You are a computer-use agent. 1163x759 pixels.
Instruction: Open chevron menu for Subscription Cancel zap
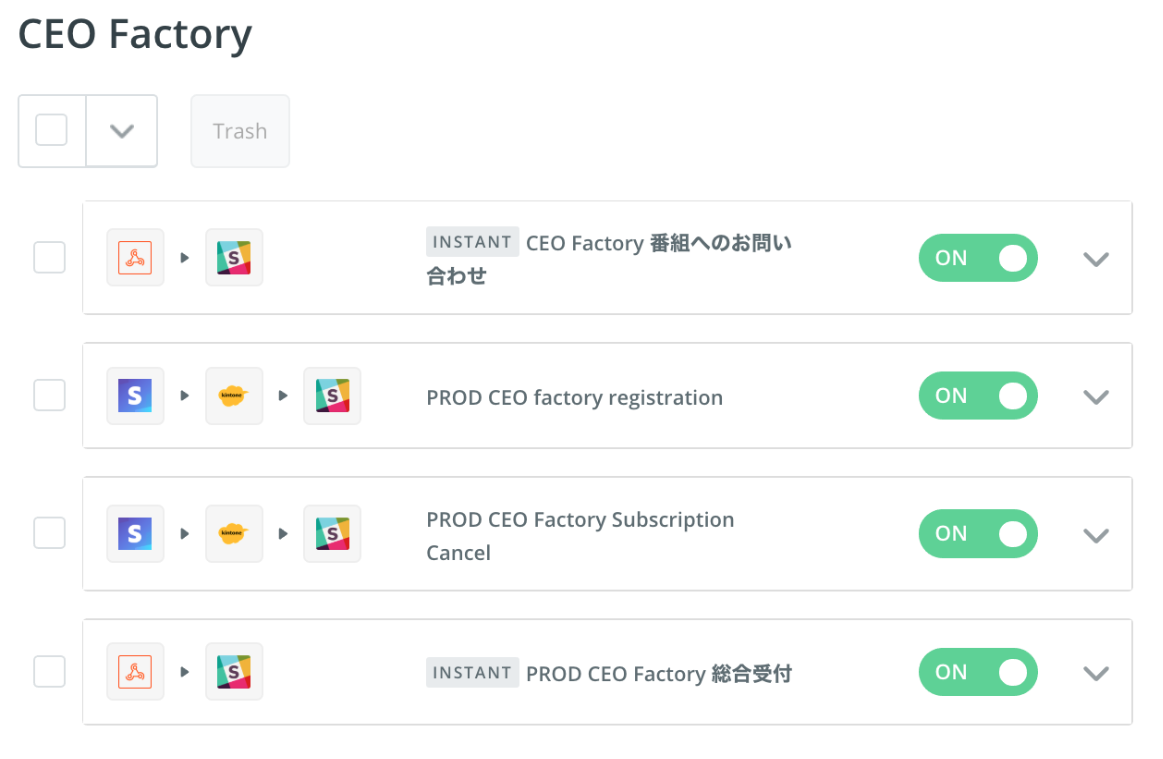pos(1096,535)
